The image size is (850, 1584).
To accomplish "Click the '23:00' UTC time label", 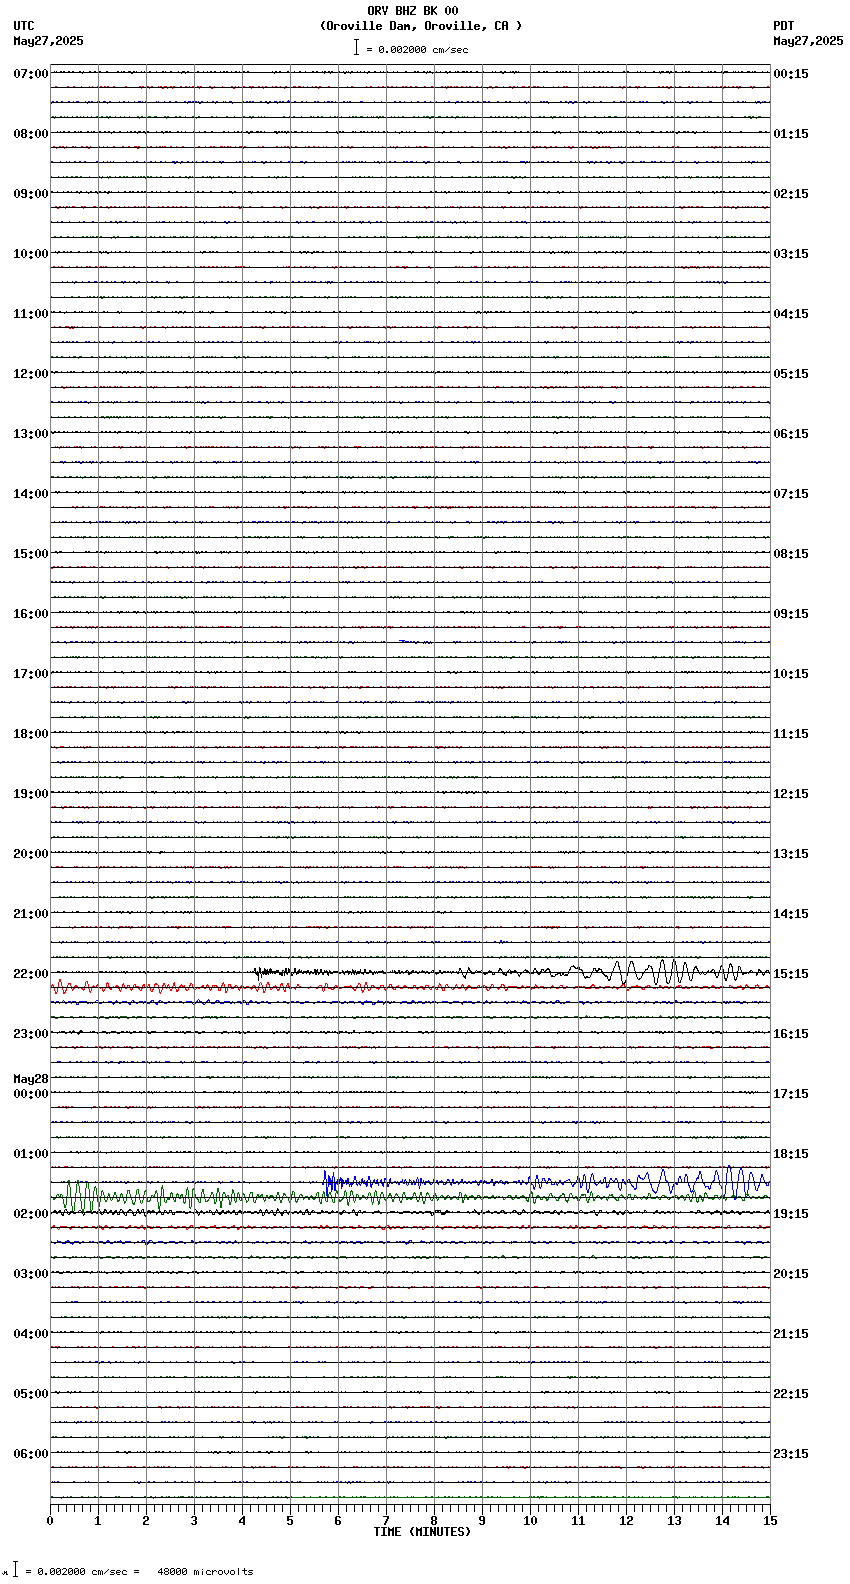I will 31,1034.
